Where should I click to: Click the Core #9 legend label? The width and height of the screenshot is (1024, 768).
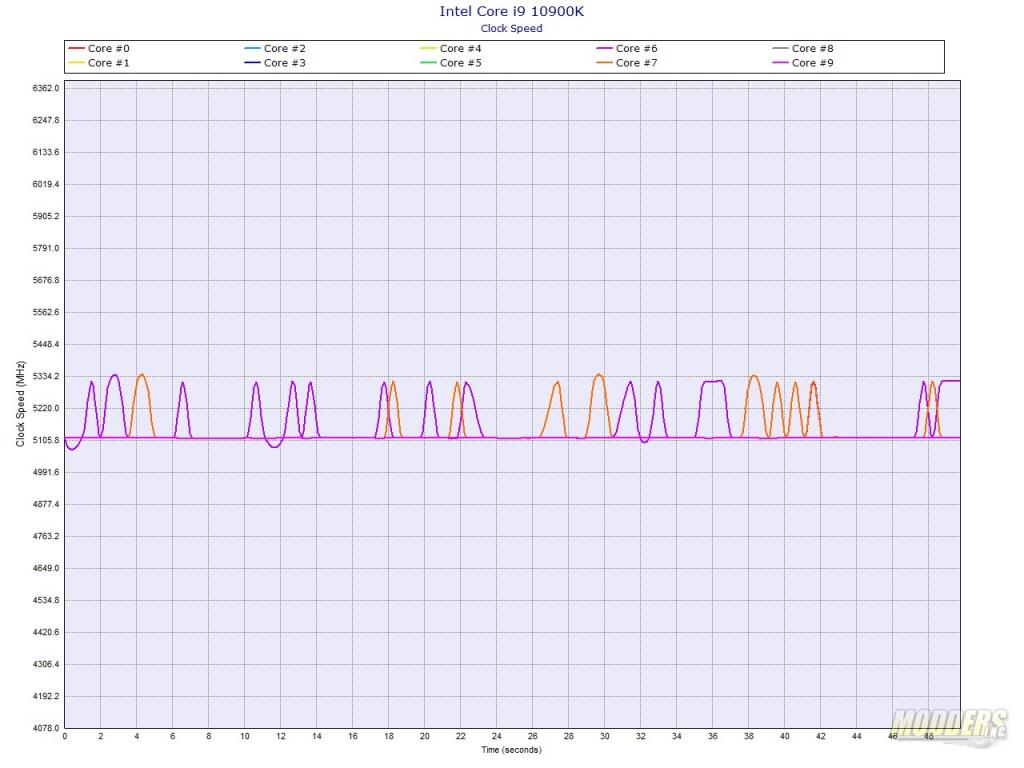[812, 63]
